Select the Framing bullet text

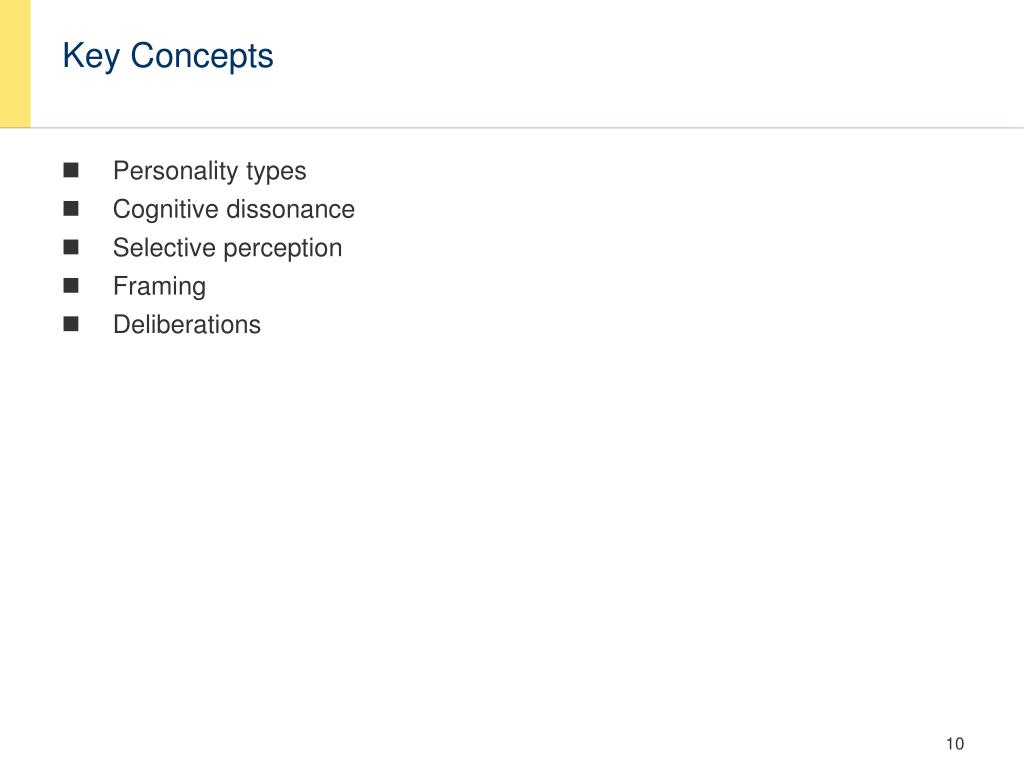pyautogui.click(x=159, y=287)
